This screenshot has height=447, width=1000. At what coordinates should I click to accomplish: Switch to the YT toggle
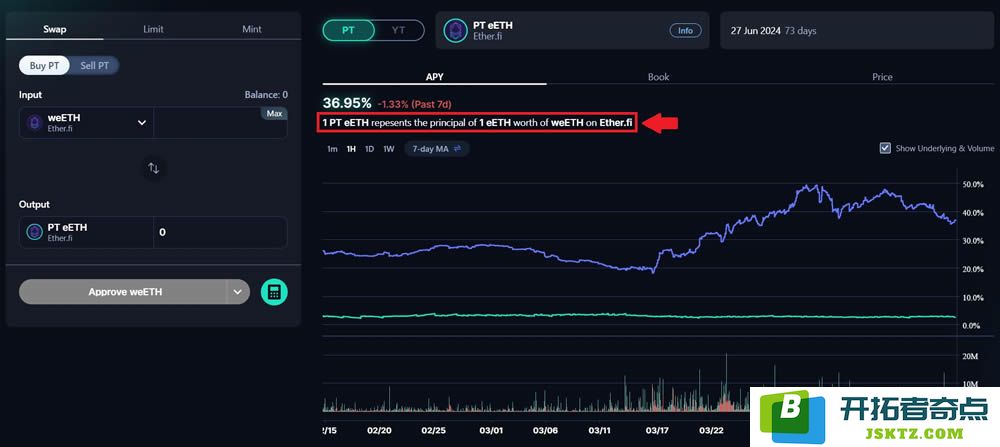(x=399, y=30)
